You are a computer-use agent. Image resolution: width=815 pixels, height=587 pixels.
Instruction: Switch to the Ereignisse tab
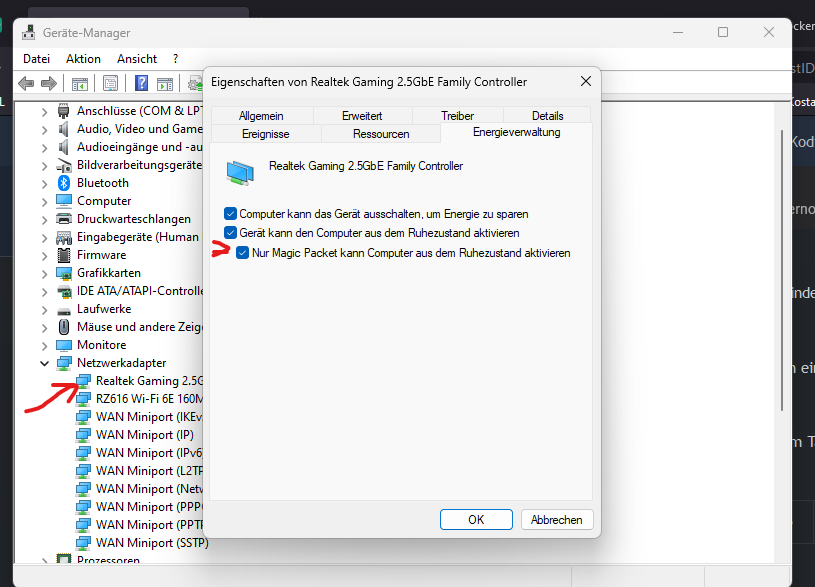pyautogui.click(x=266, y=134)
